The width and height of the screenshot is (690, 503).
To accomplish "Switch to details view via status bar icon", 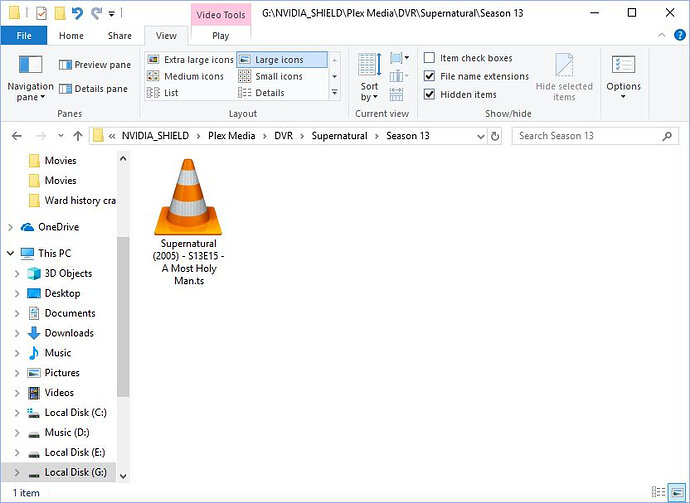I will pos(658,492).
